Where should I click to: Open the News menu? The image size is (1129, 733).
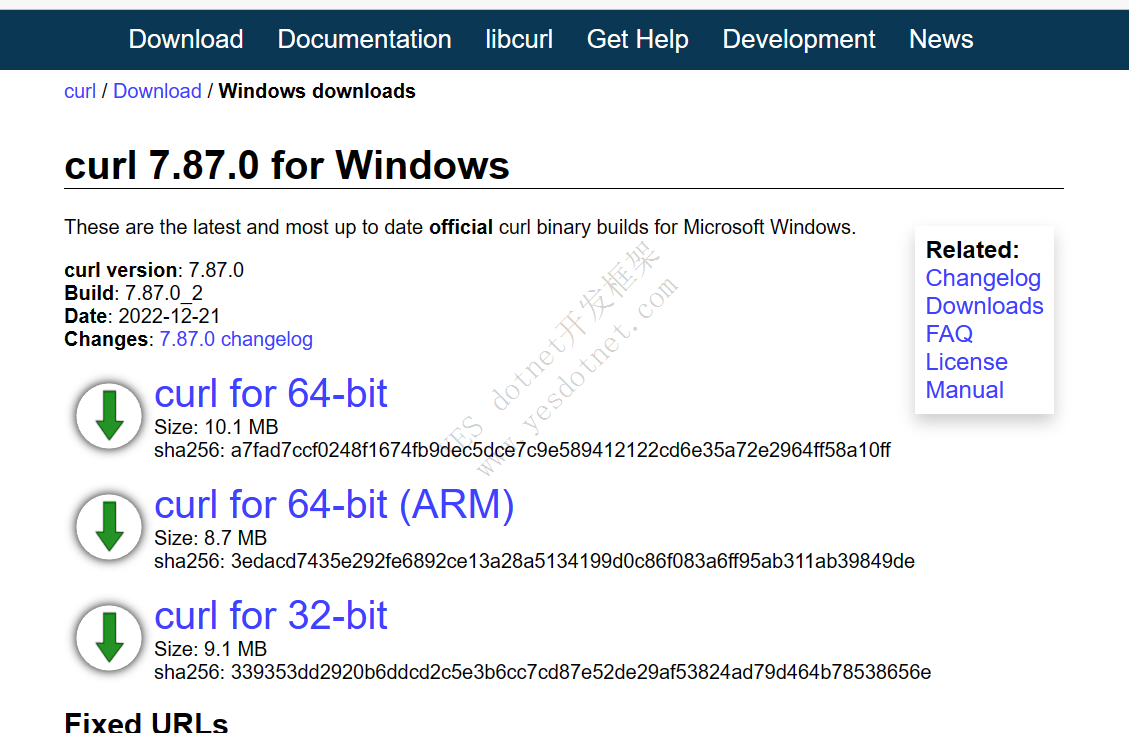click(x=941, y=39)
